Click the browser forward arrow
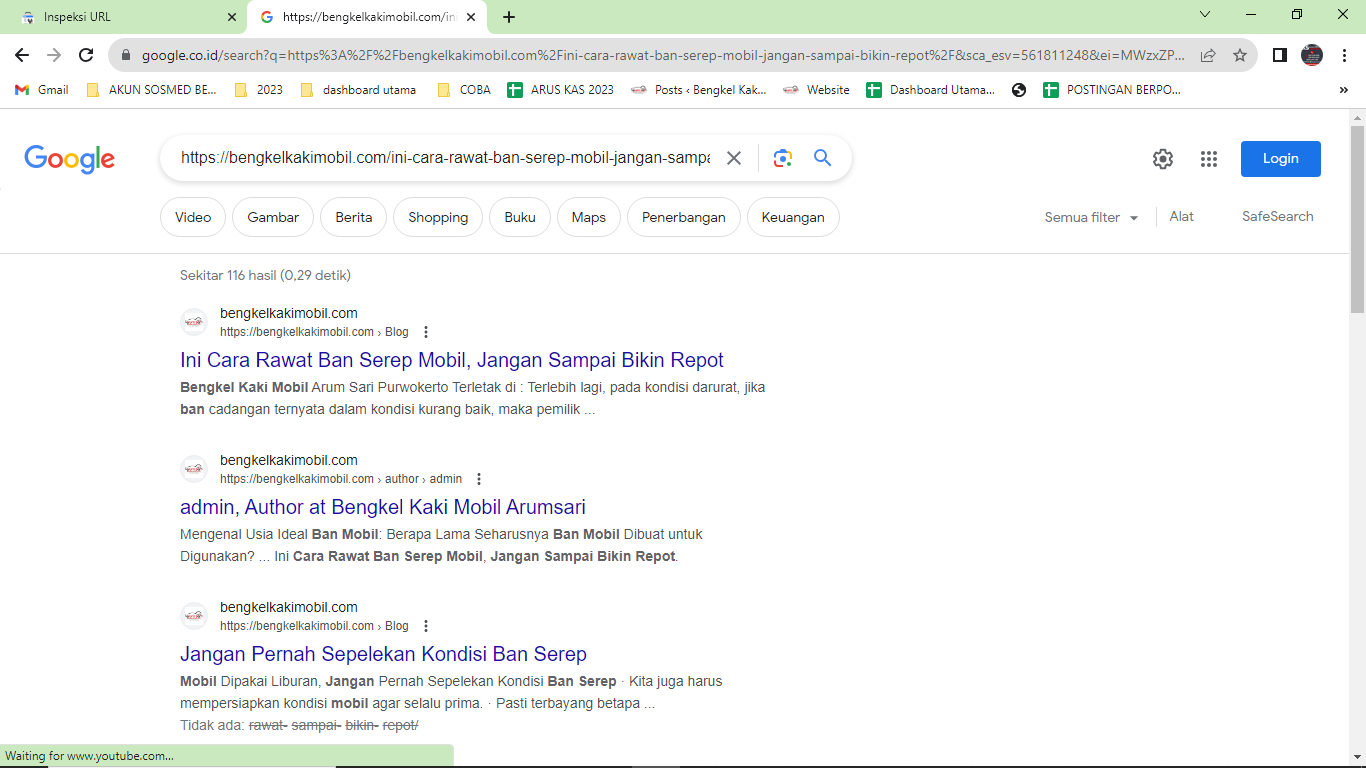Screen dimensions: 1366x768 pos(54,55)
